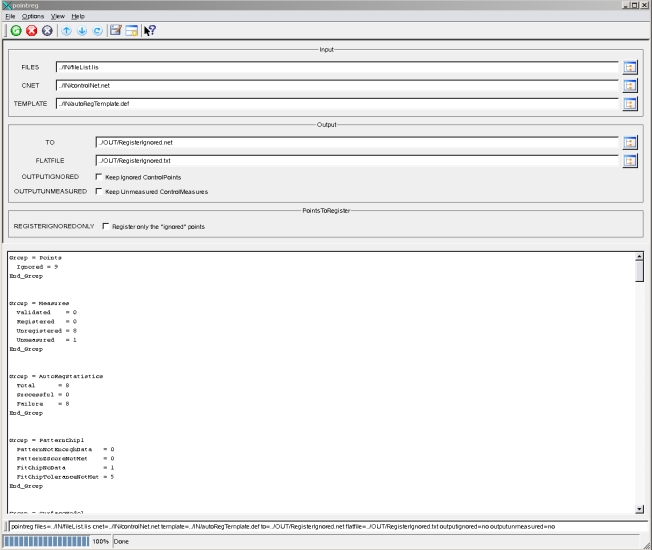Click the TO output file input field
This screenshot has width=652, height=550.
point(356,142)
